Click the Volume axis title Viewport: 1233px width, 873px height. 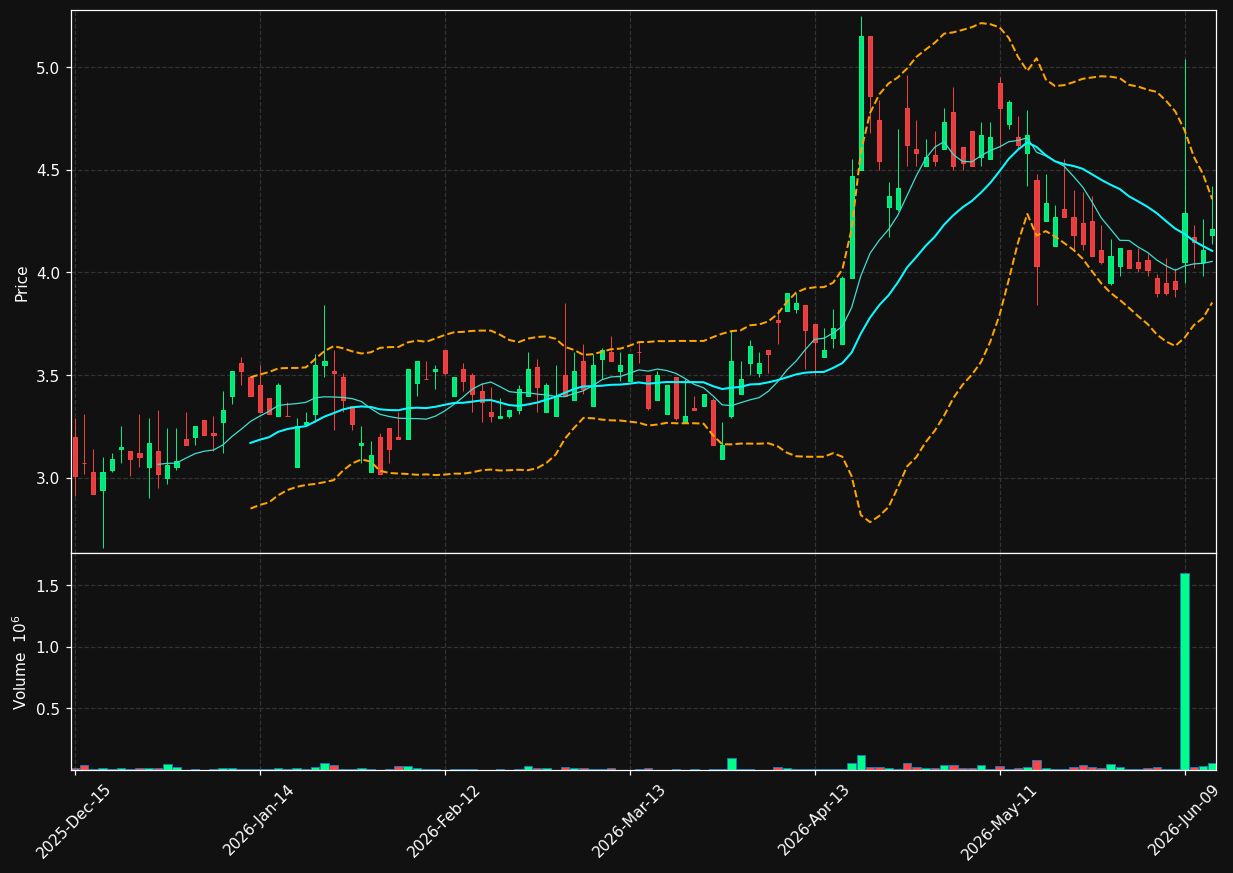point(20,662)
